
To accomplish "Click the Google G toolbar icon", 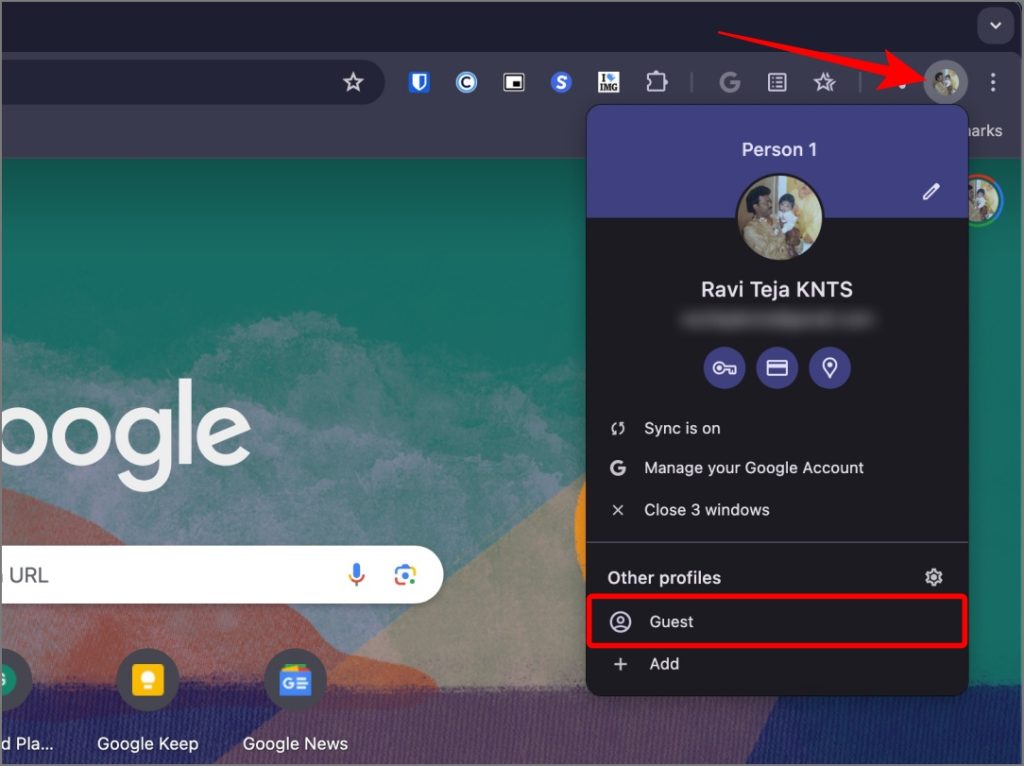I will click(729, 82).
